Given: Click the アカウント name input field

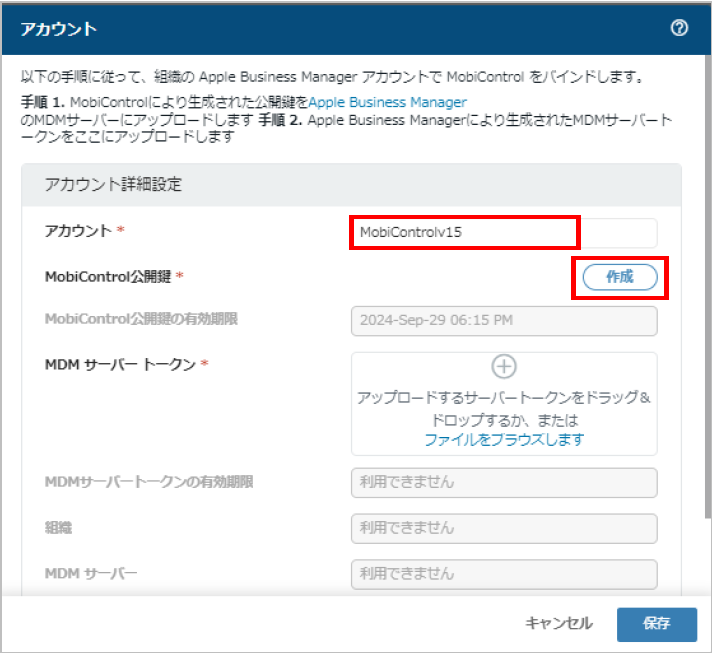Looking at the screenshot, I should [504, 233].
